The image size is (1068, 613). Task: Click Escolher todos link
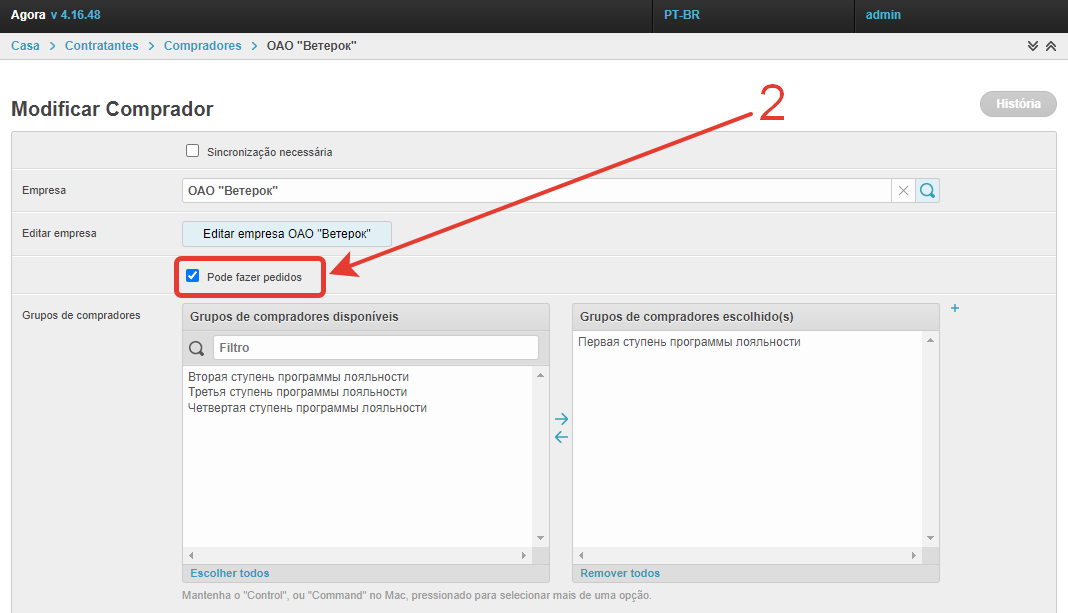pyautogui.click(x=230, y=573)
